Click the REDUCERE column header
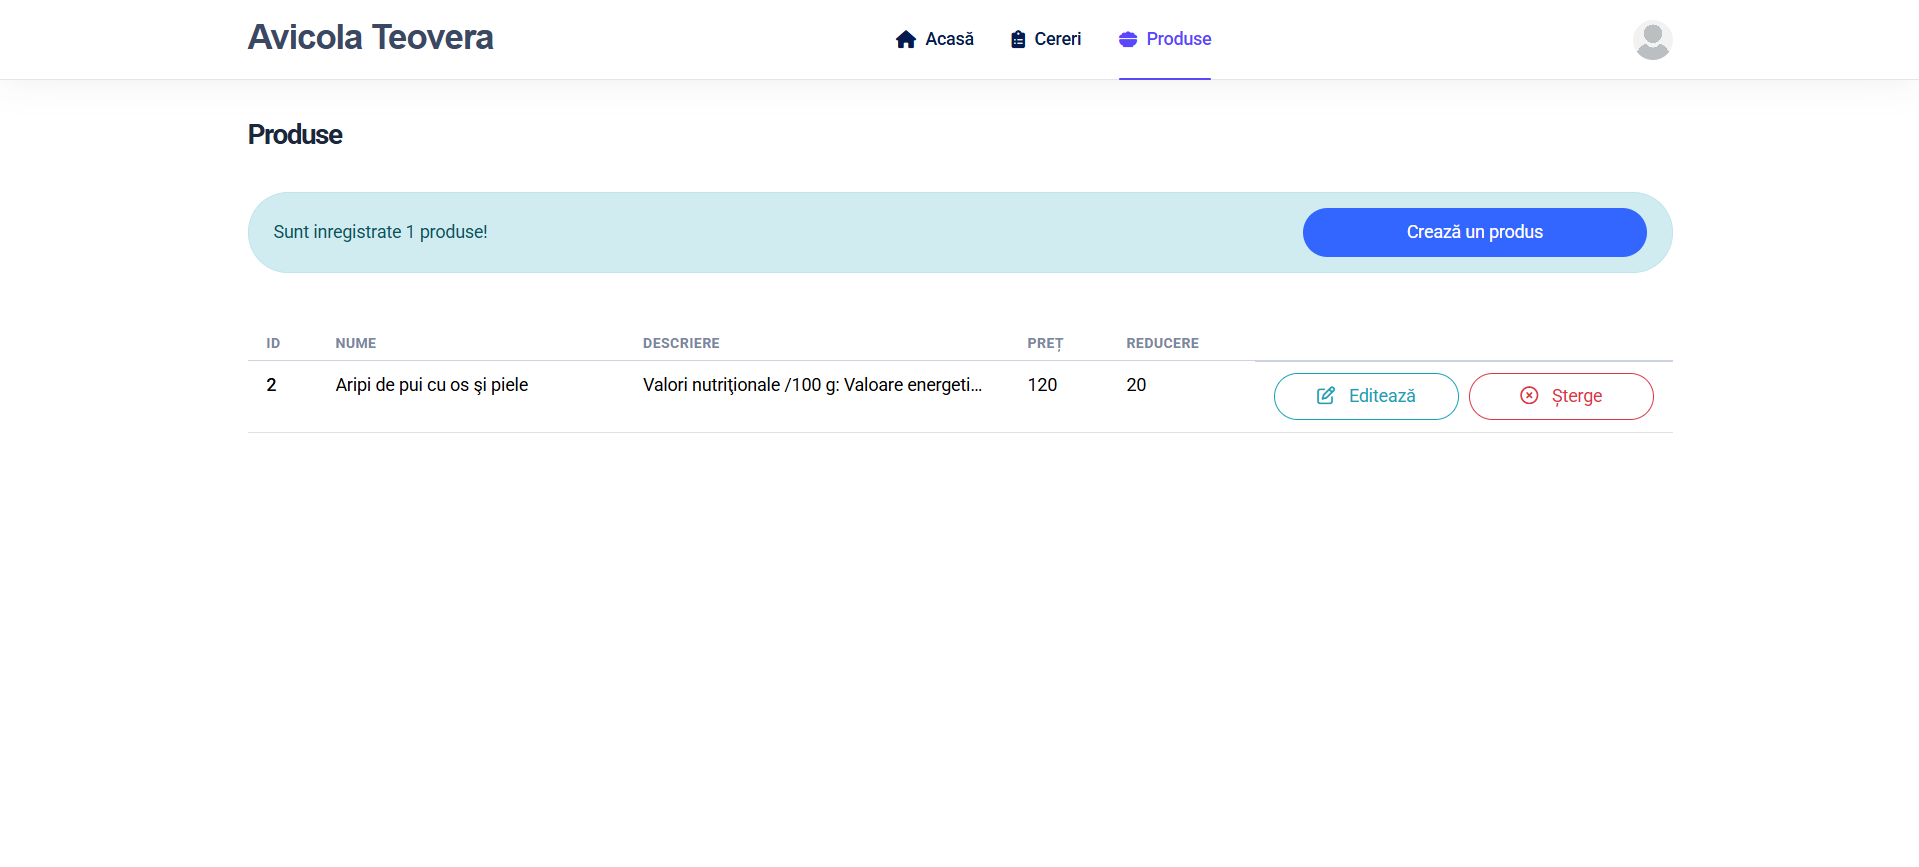Screen dimensions: 1919x867 (1162, 343)
